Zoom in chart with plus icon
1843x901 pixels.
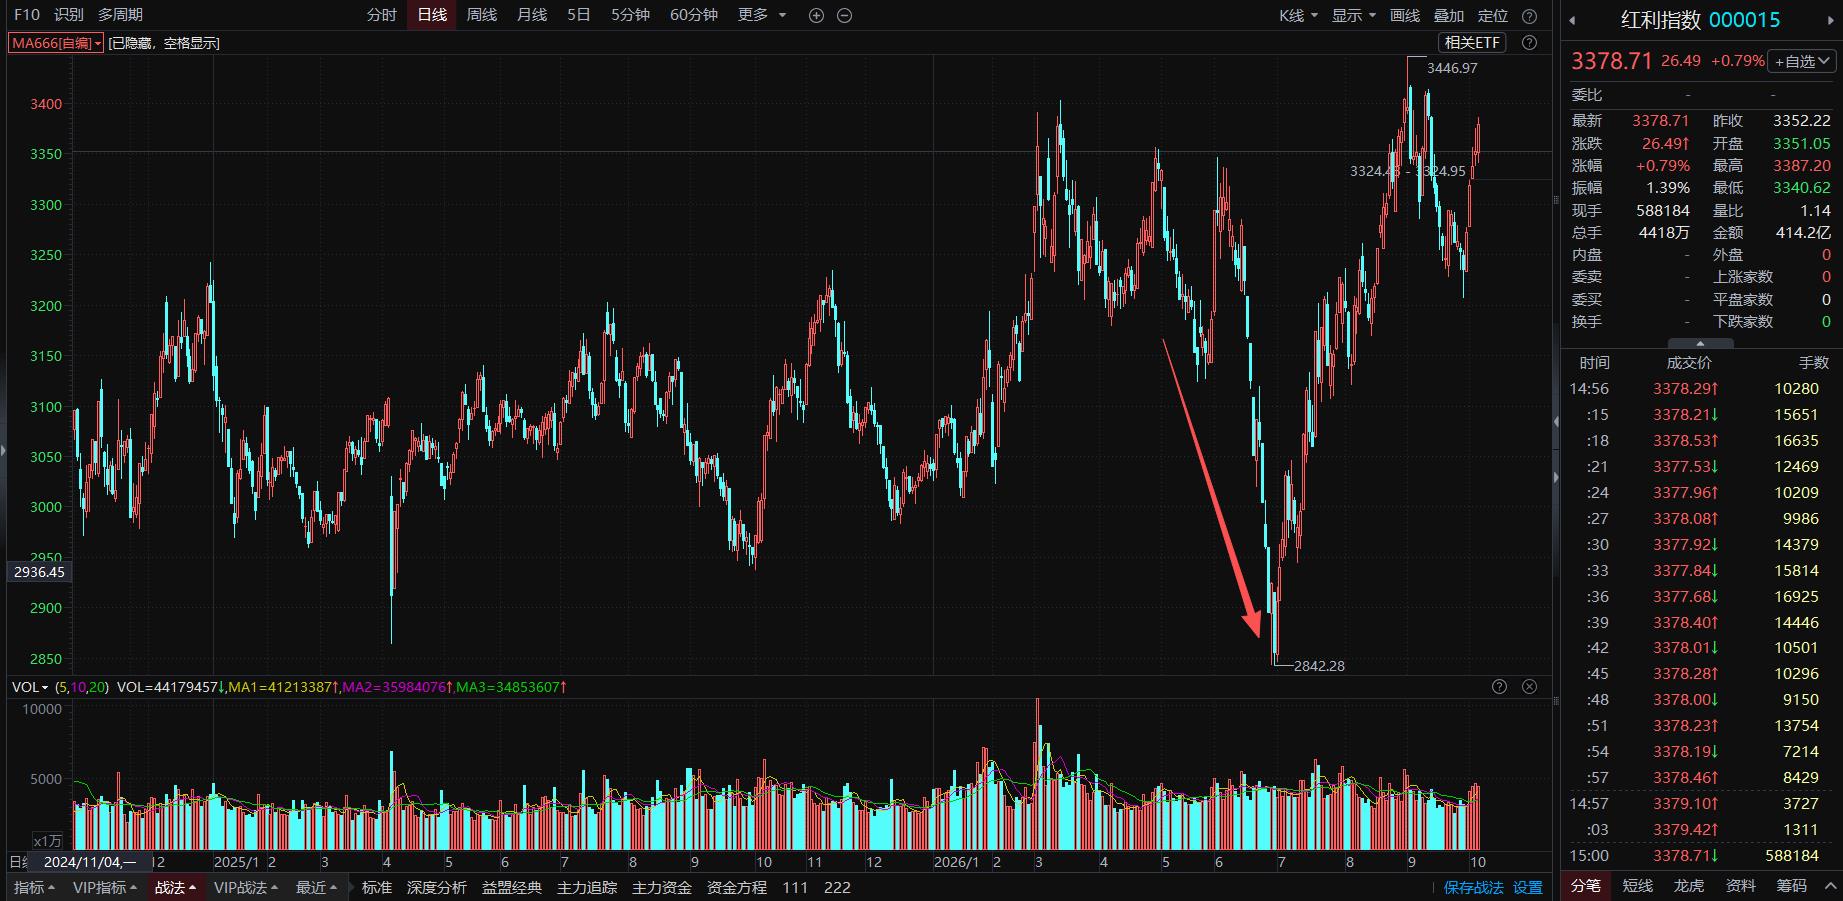click(816, 15)
